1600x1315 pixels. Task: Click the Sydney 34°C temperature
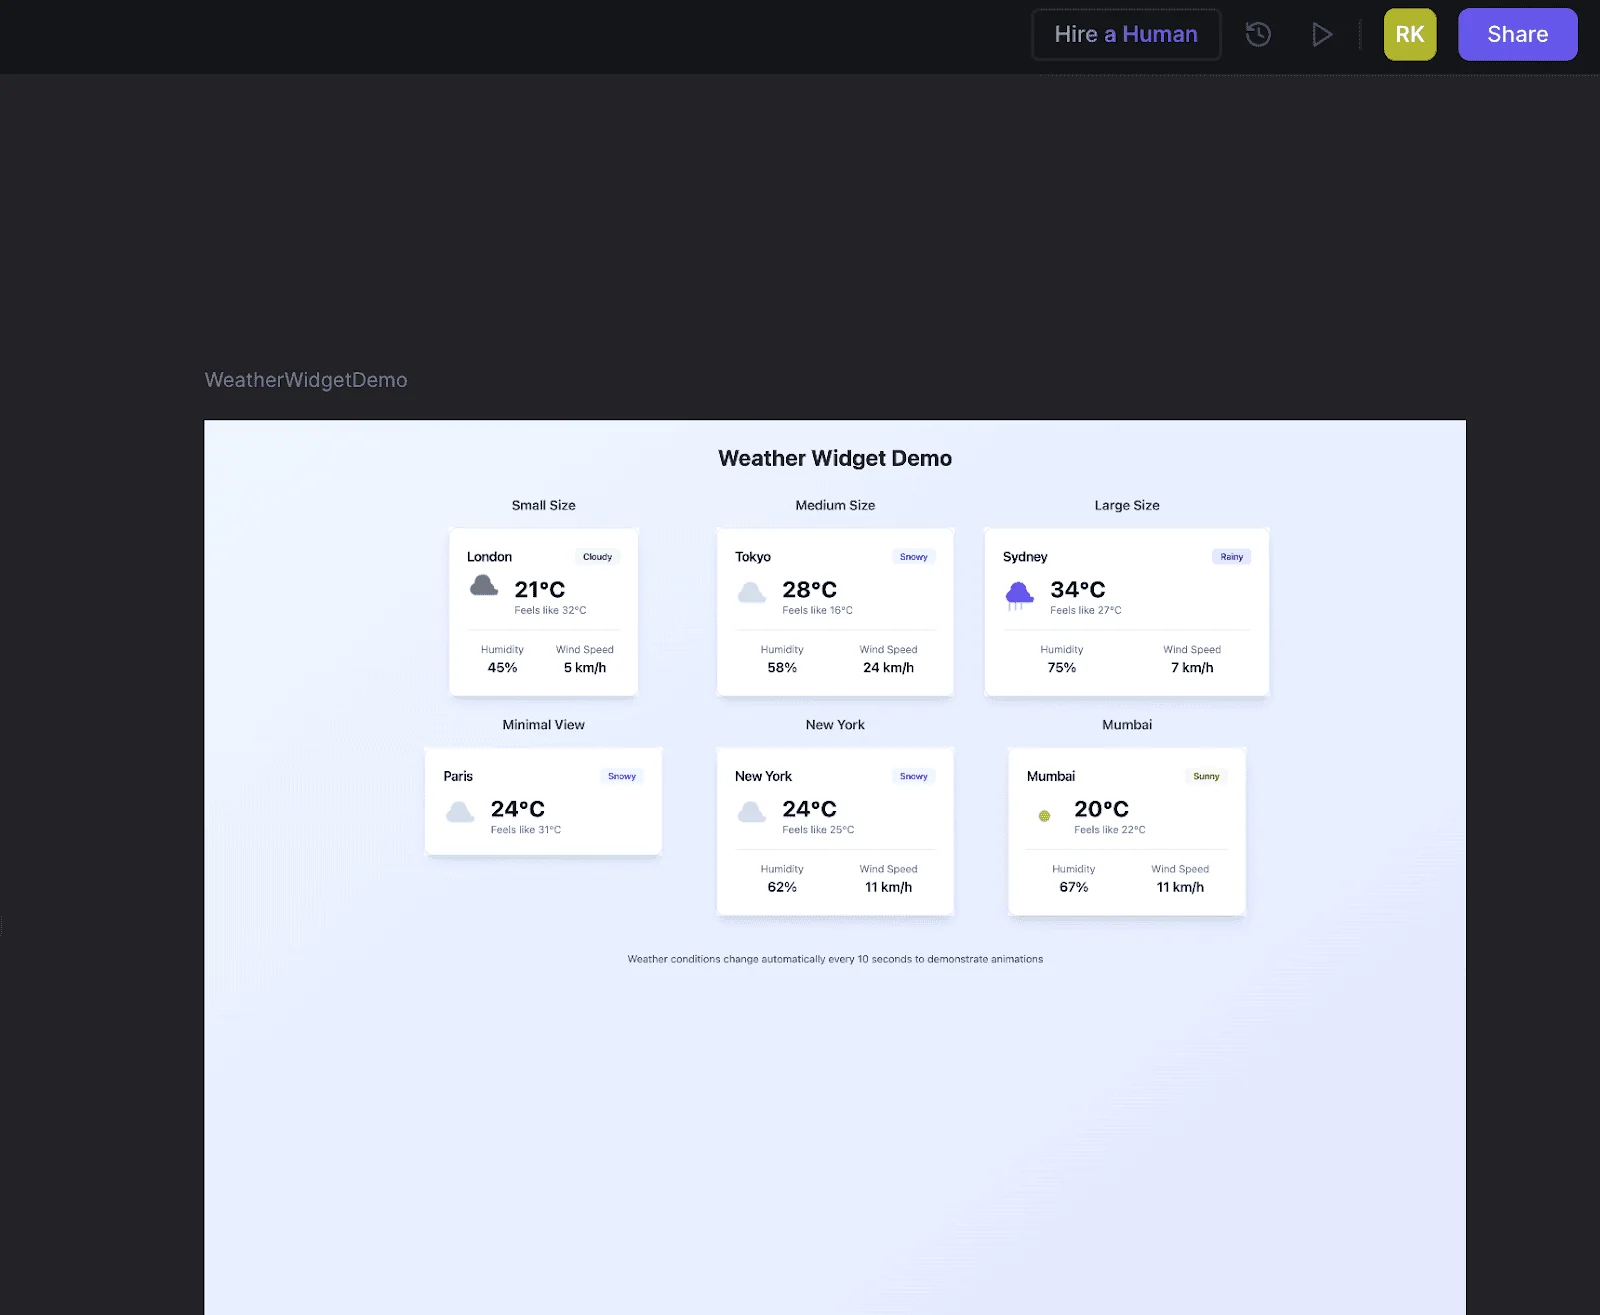pyautogui.click(x=1077, y=590)
